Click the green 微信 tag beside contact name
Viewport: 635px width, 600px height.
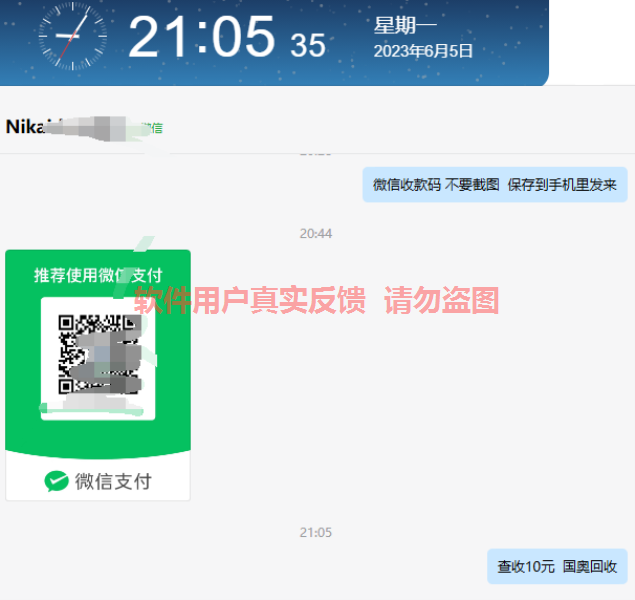pos(153,128)
